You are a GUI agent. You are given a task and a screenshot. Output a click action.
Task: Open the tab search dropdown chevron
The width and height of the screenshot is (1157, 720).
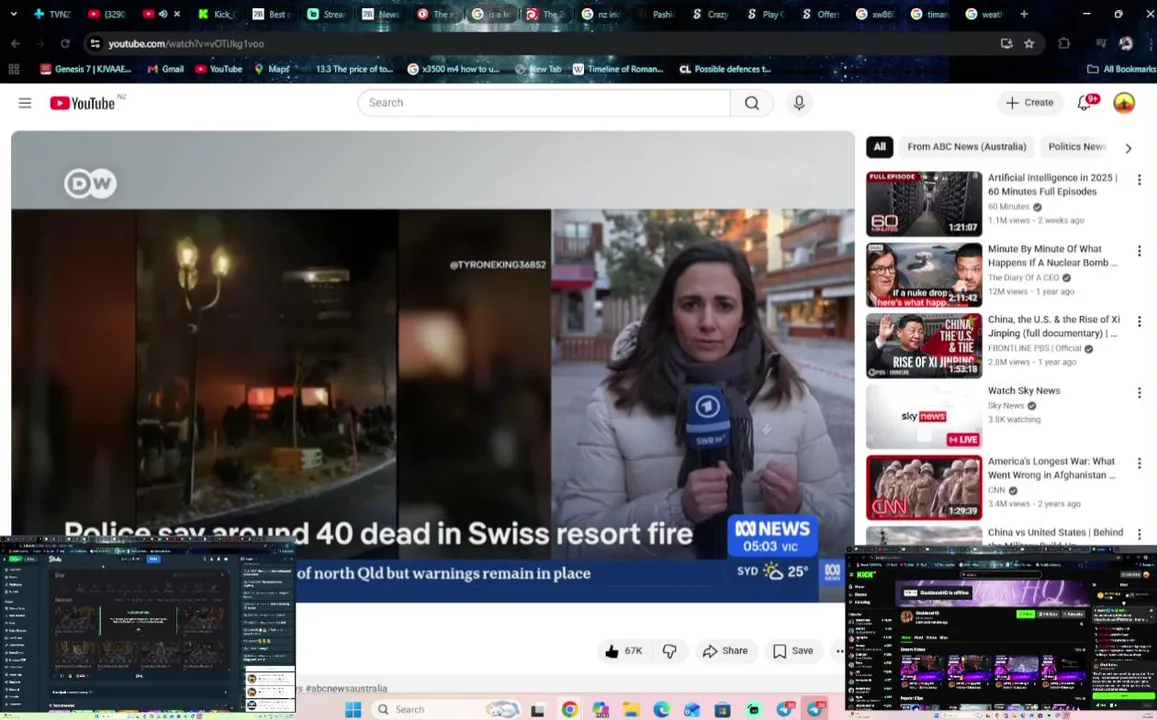(x=13, y=14)
